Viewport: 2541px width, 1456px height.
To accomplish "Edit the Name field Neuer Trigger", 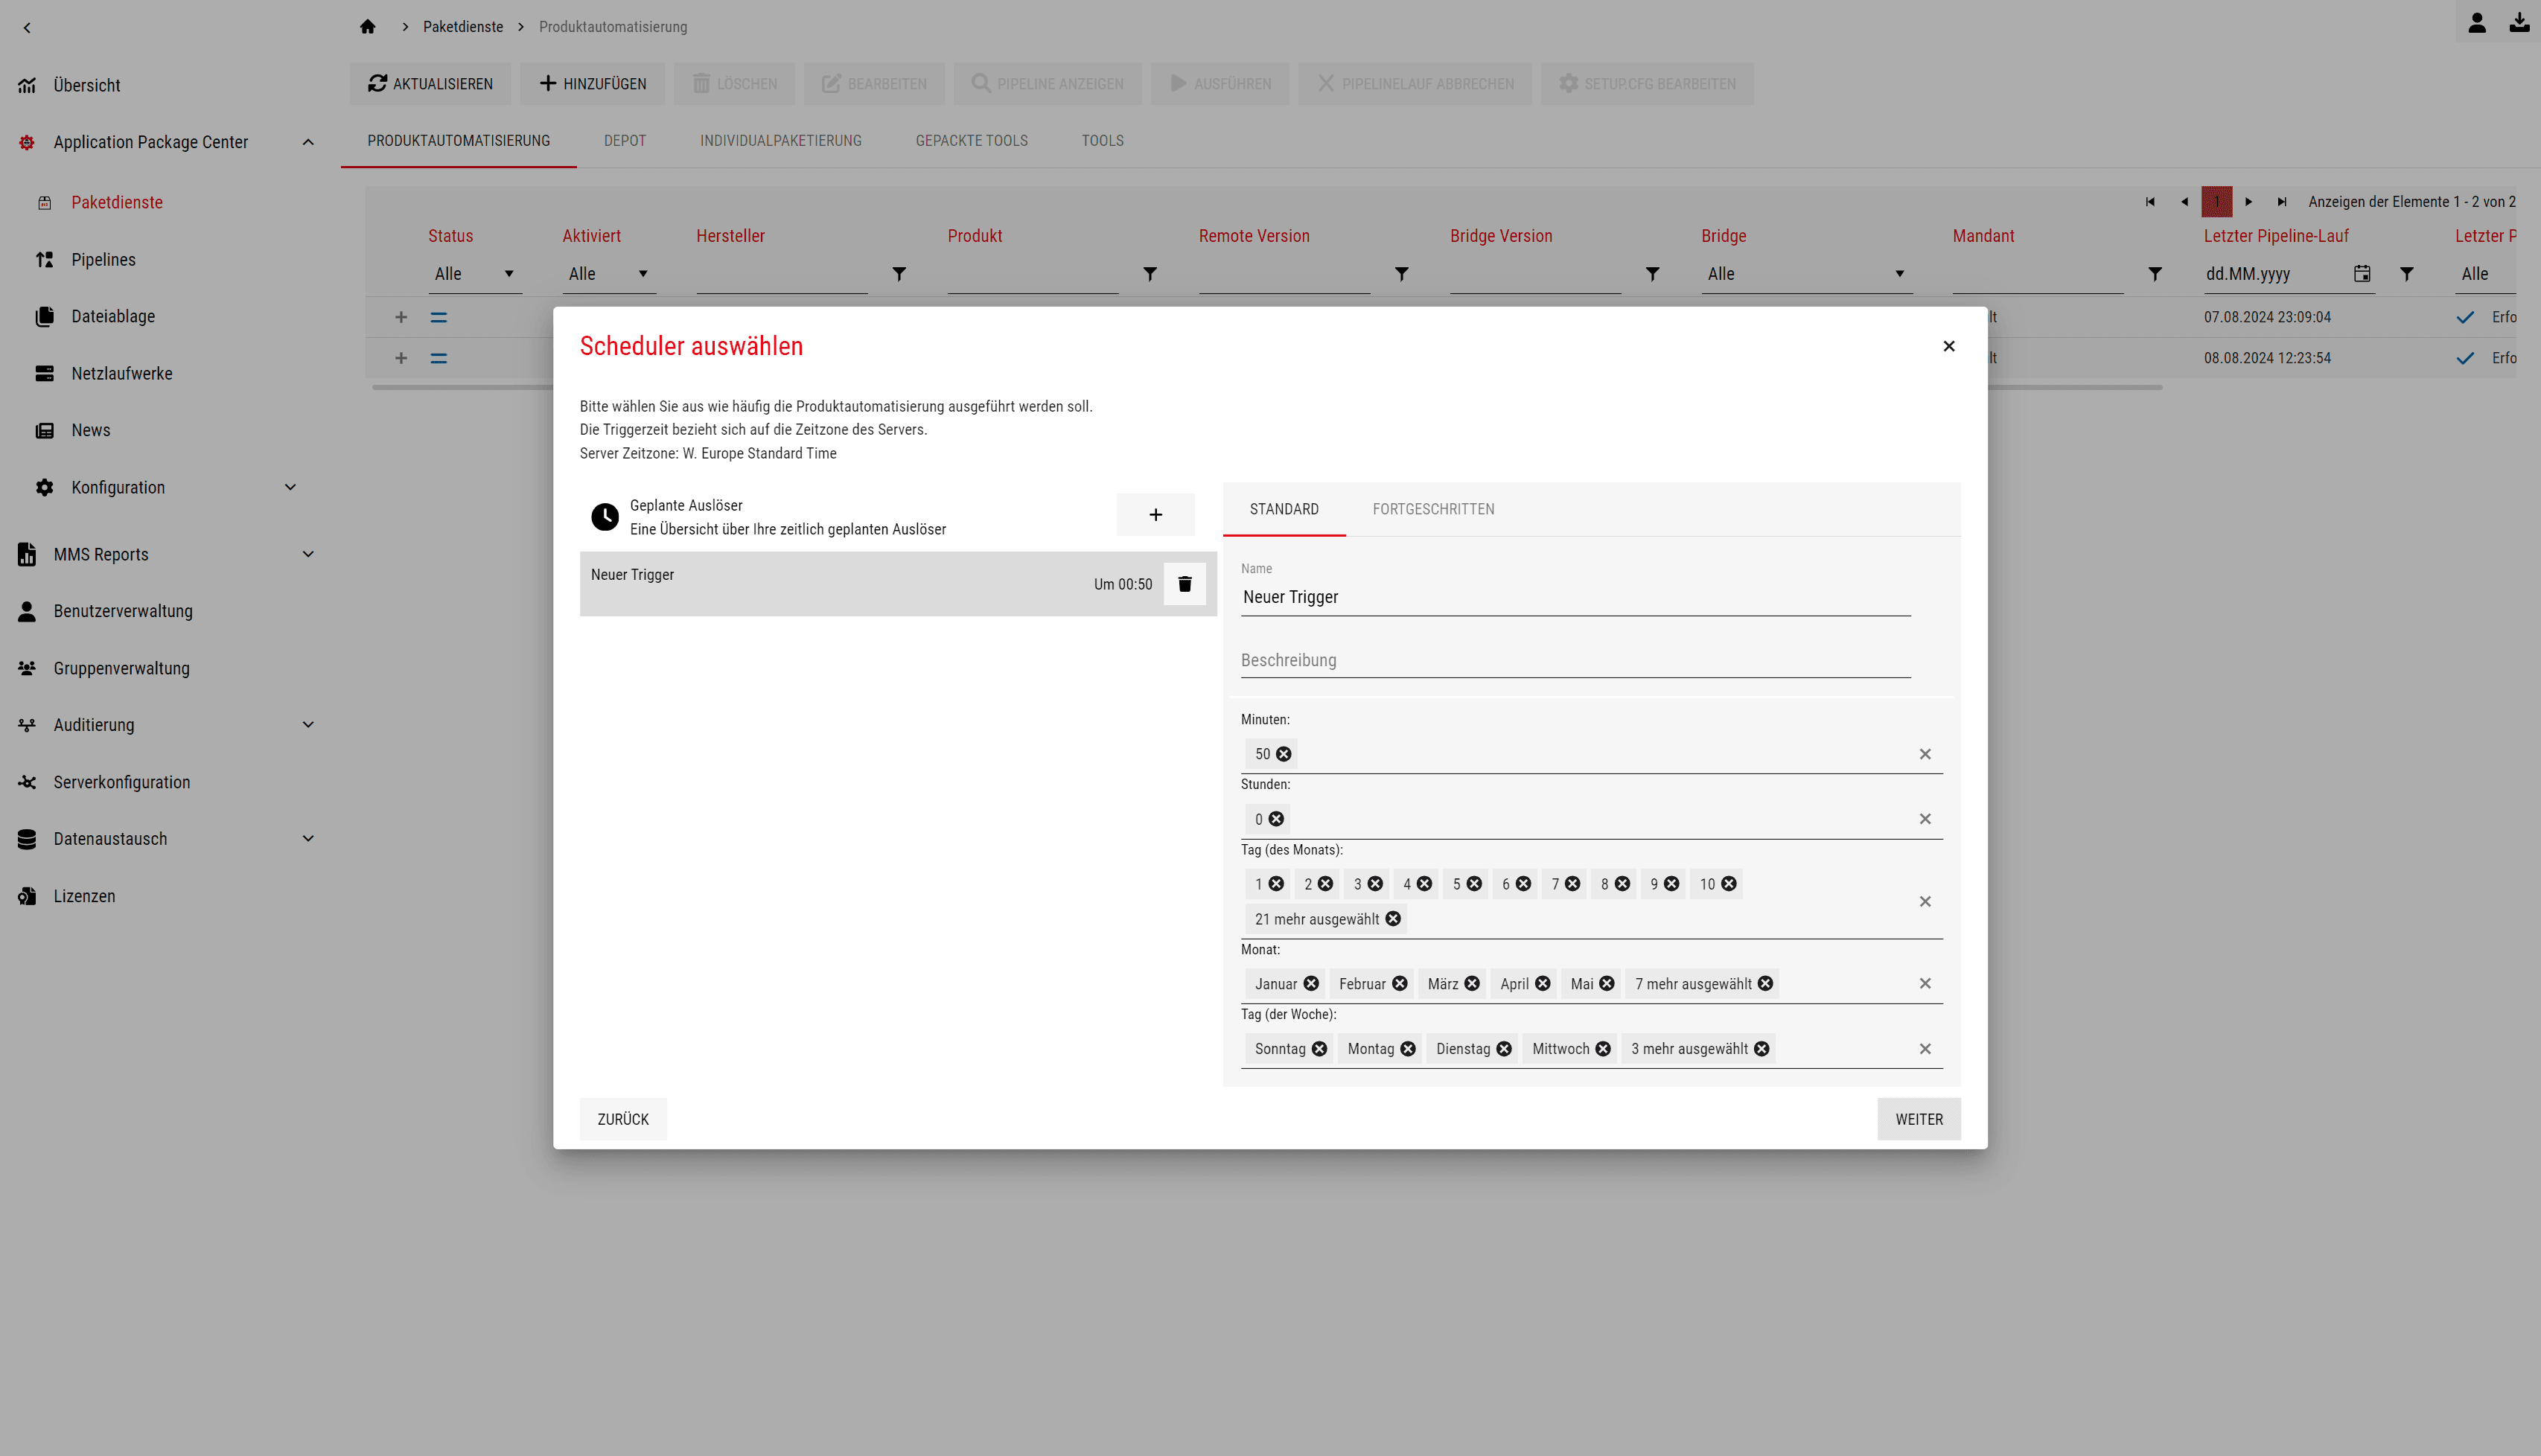I will pyautogui.click(x=1575, y=597).
